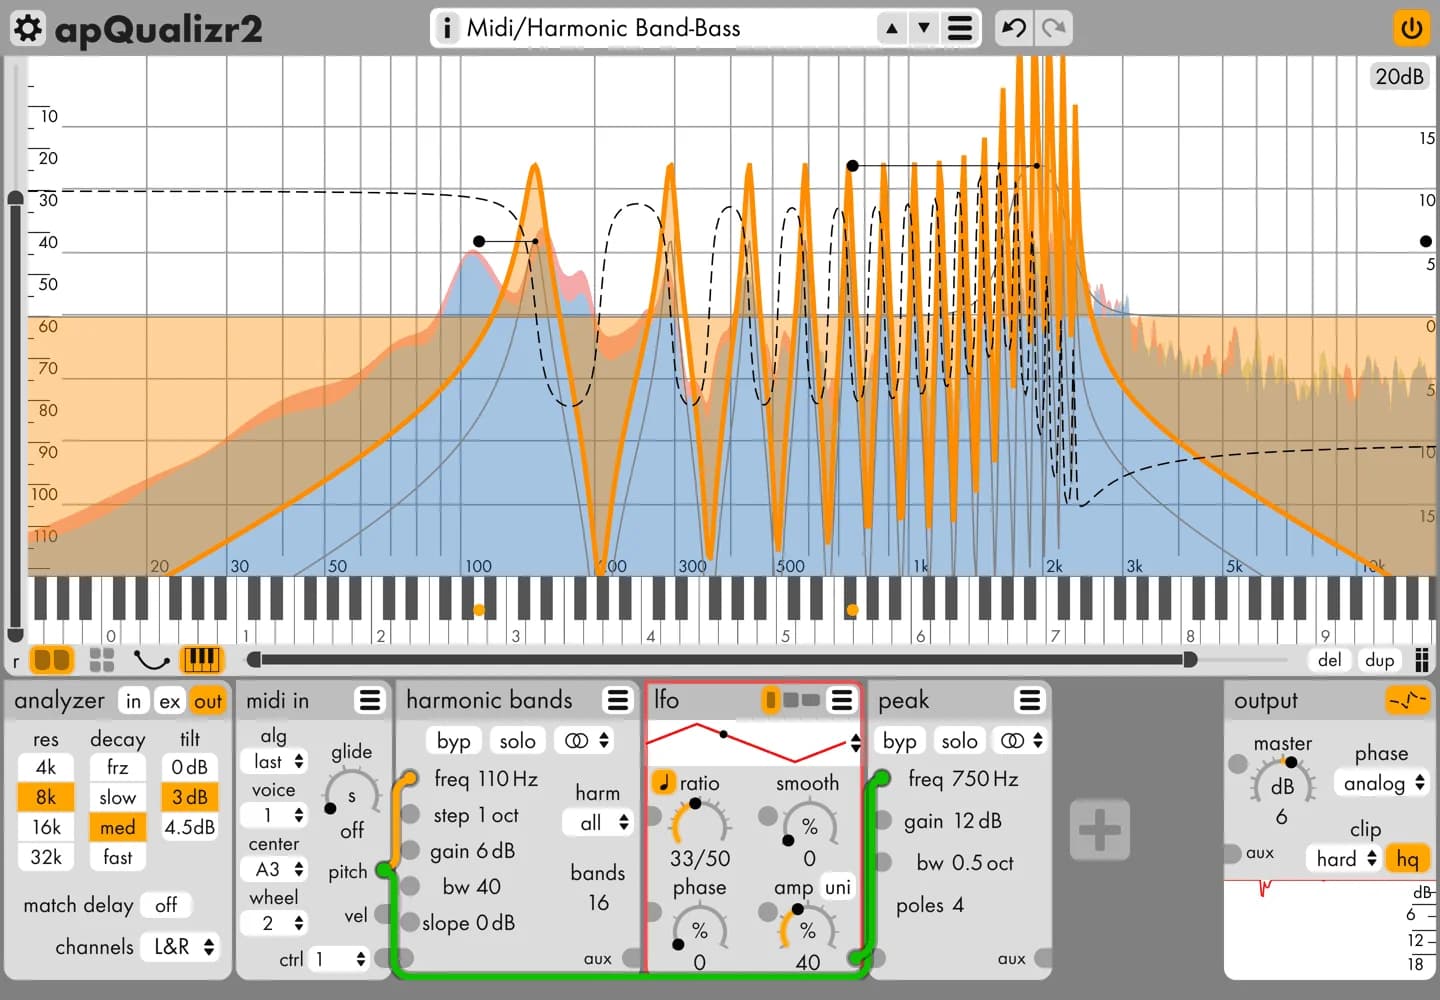This screenshot has width=1440, height=1000.
Task: Open the settings gear next to apQualizr2
Action: click(x=27, y=28)
